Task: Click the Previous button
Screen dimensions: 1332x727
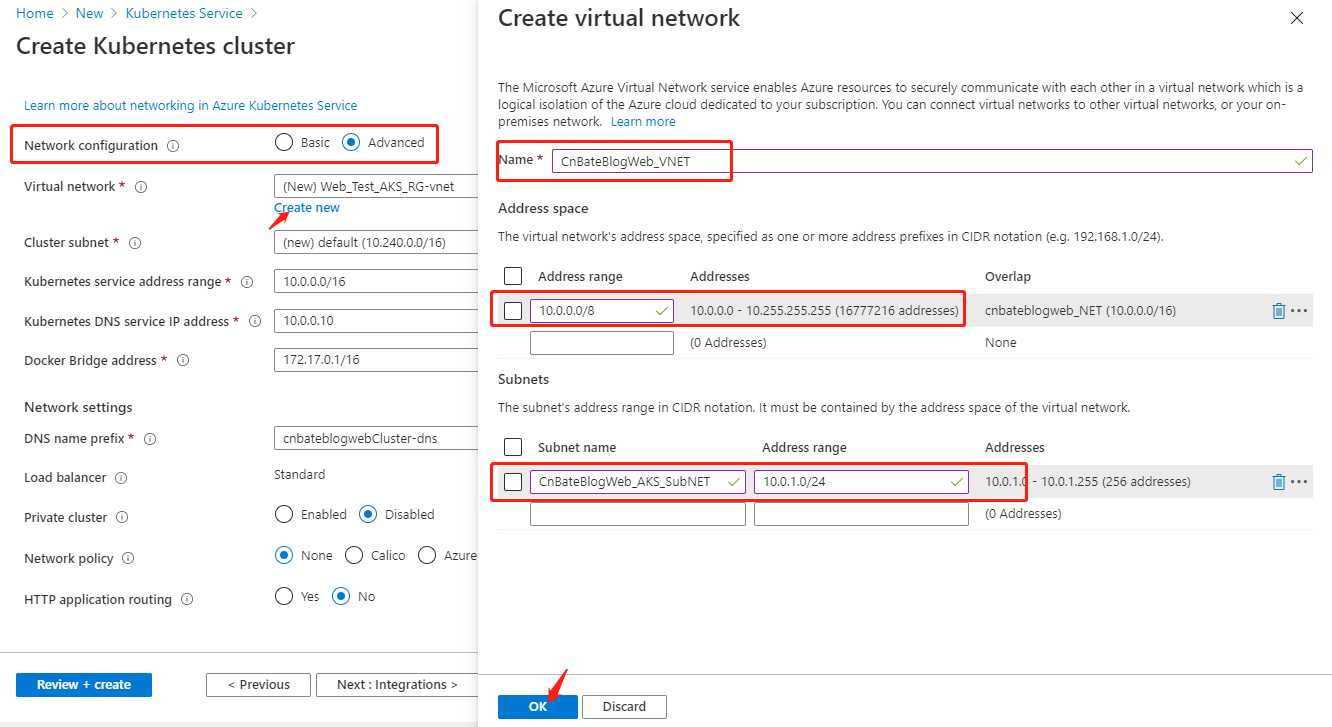Action: tap(258, 685)
